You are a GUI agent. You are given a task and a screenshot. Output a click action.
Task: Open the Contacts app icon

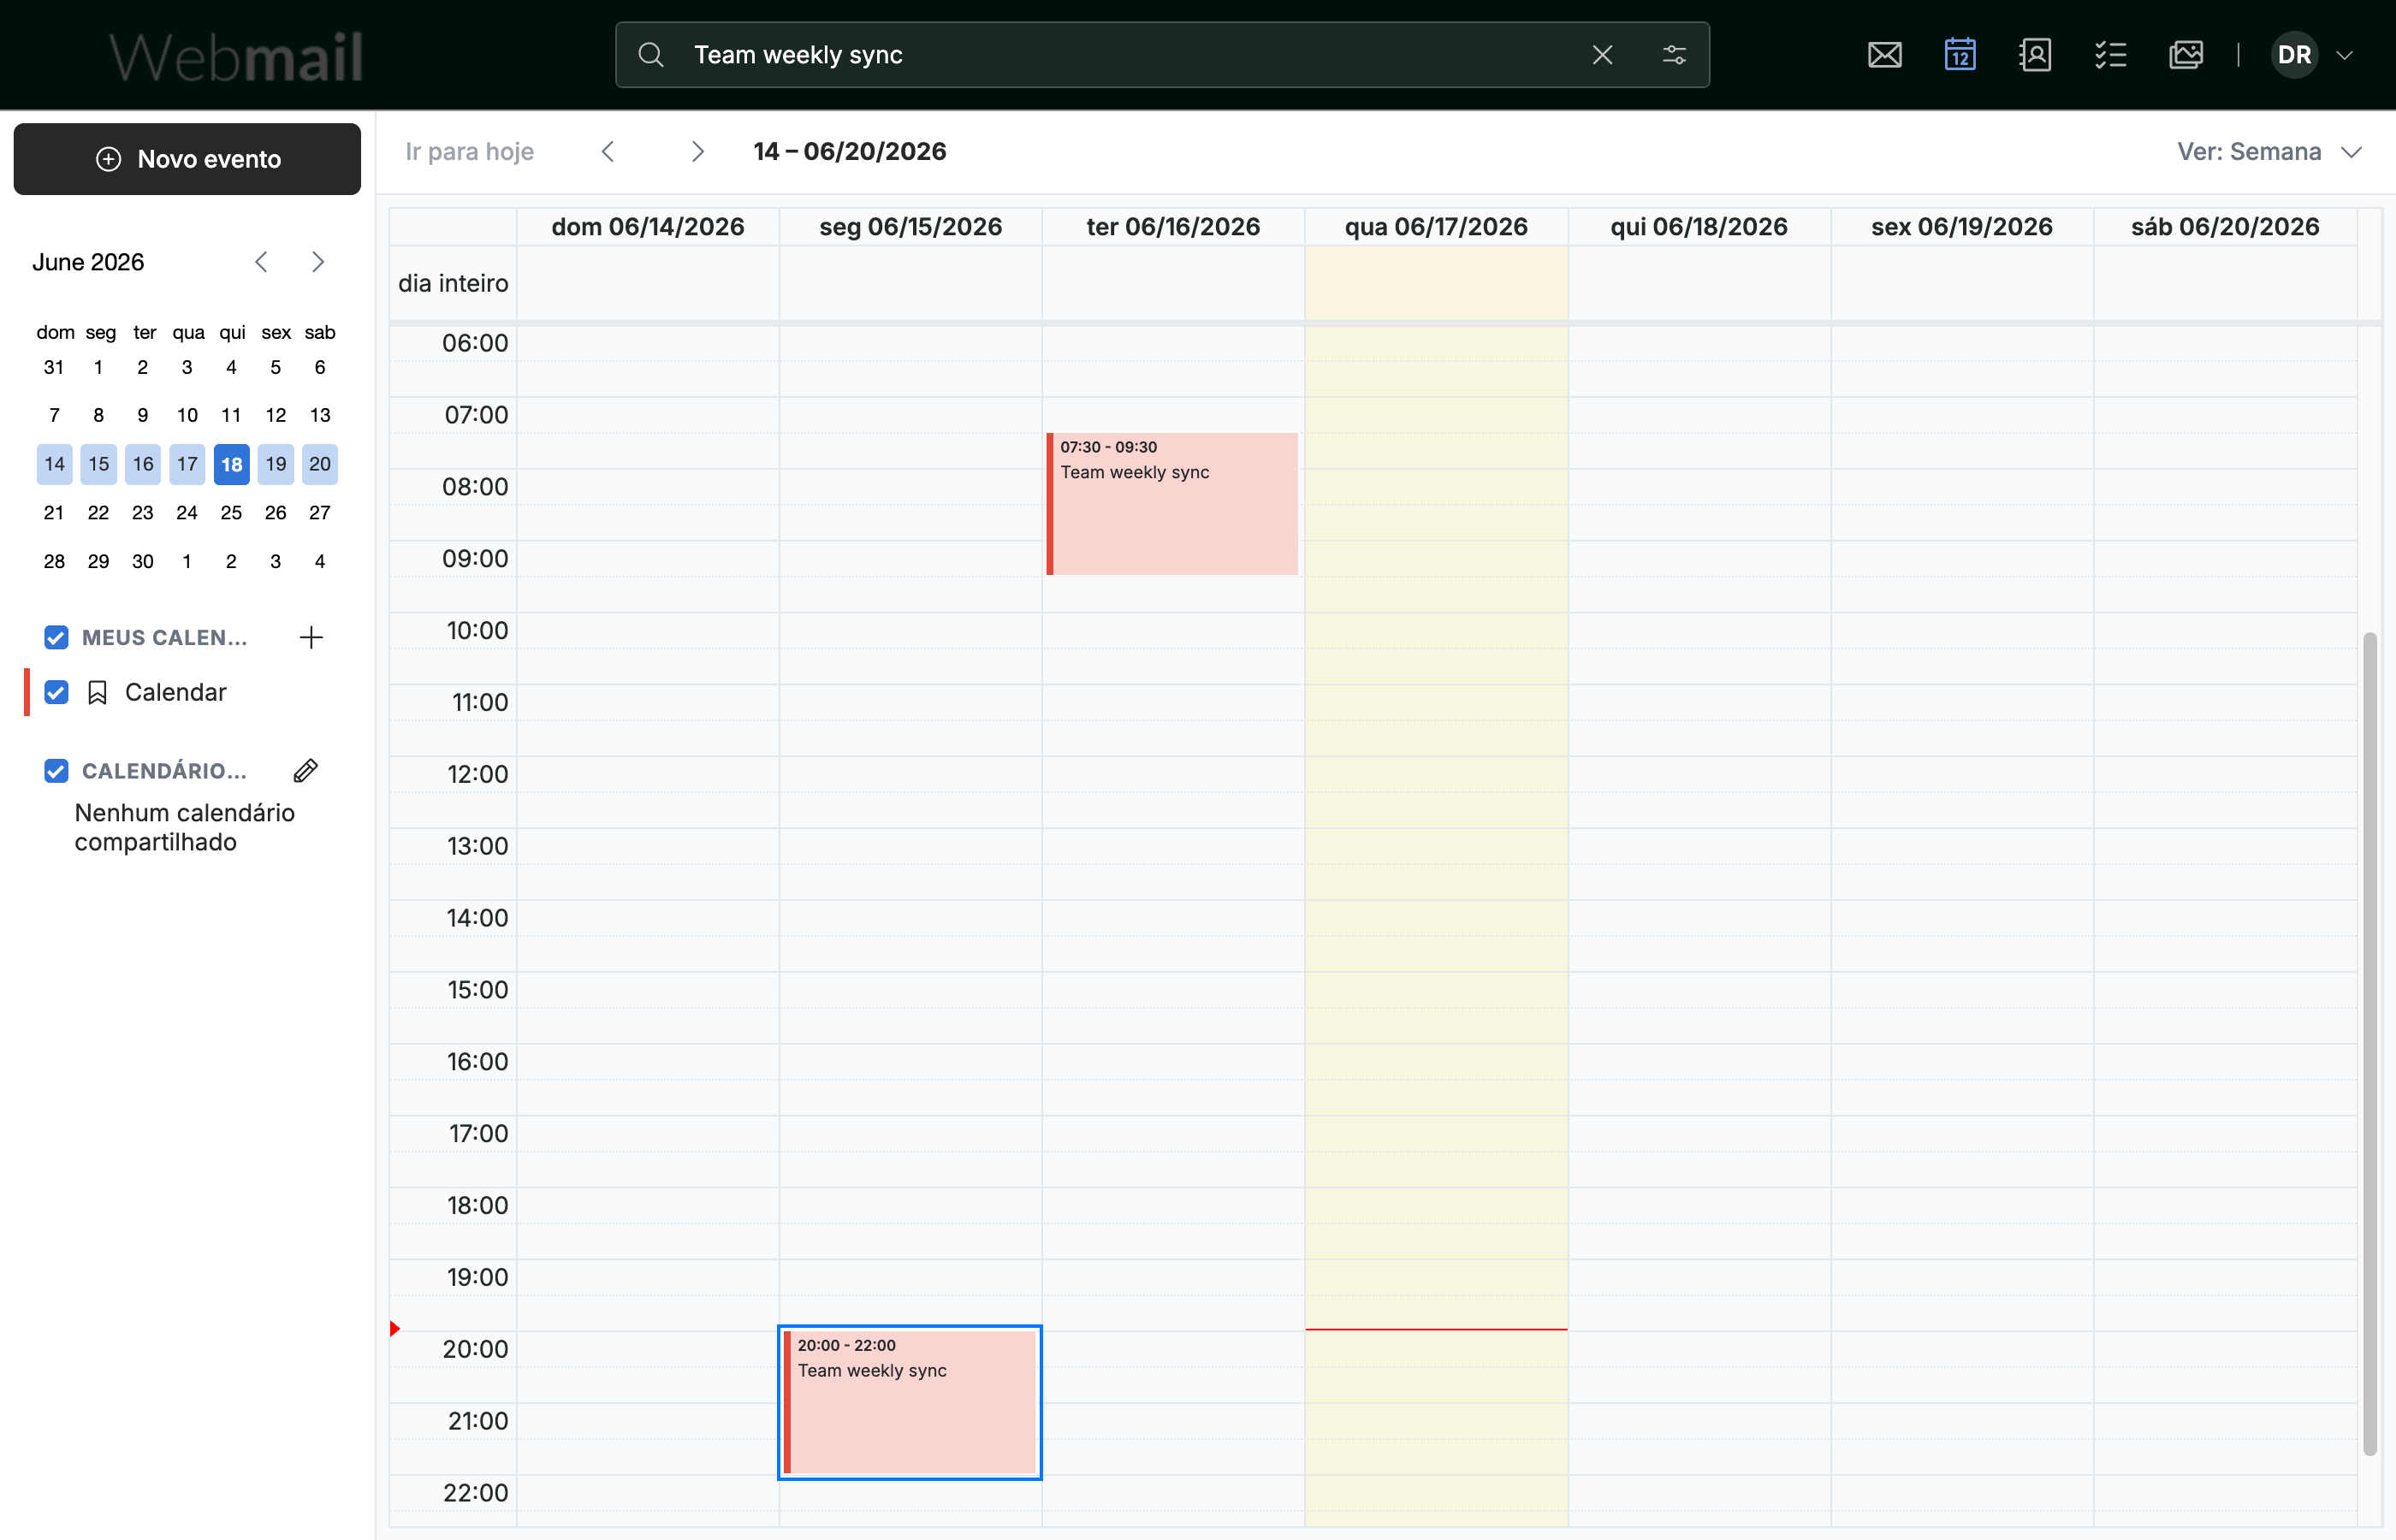[x=2035, y=55]
